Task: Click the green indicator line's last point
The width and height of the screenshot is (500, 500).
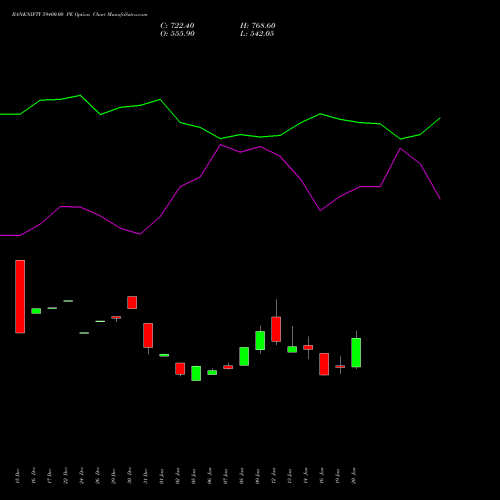Action: pyautogui.click(x=440, y=118)
